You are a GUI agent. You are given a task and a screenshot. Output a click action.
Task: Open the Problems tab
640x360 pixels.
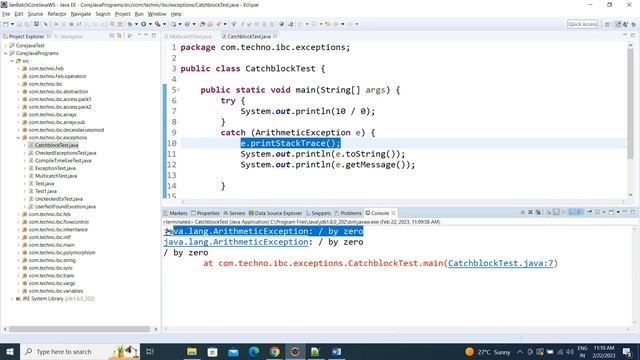348,213
